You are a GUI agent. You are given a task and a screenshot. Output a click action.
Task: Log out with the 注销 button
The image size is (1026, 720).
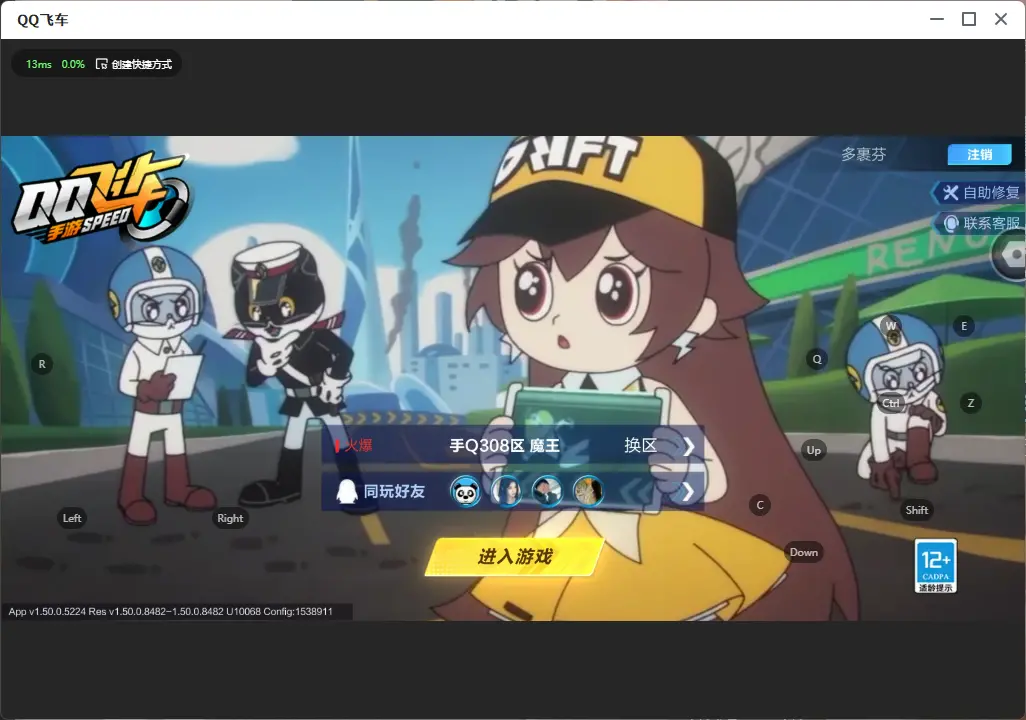coord(980,154)
